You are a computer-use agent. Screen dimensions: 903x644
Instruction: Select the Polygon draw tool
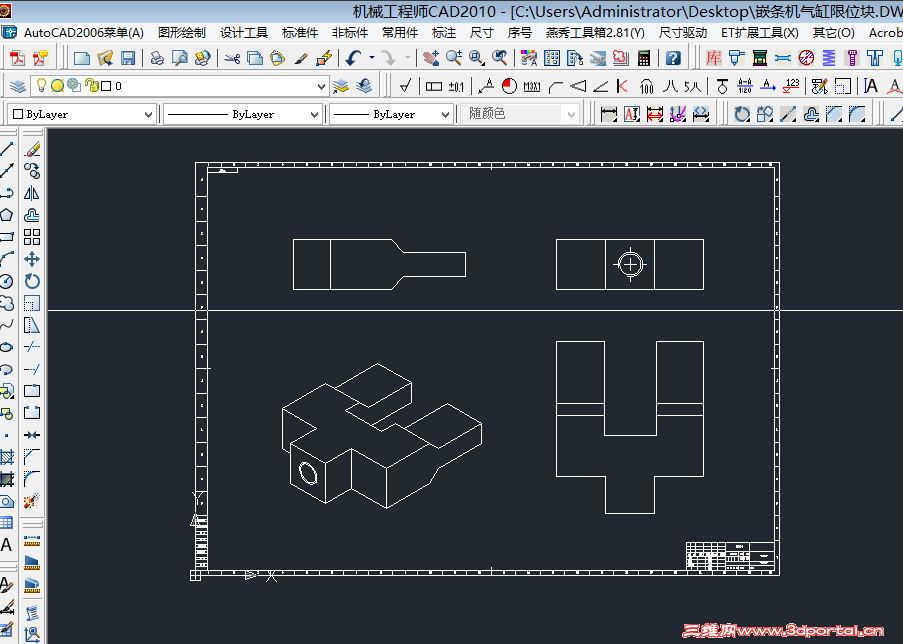[x=6, y=215]
